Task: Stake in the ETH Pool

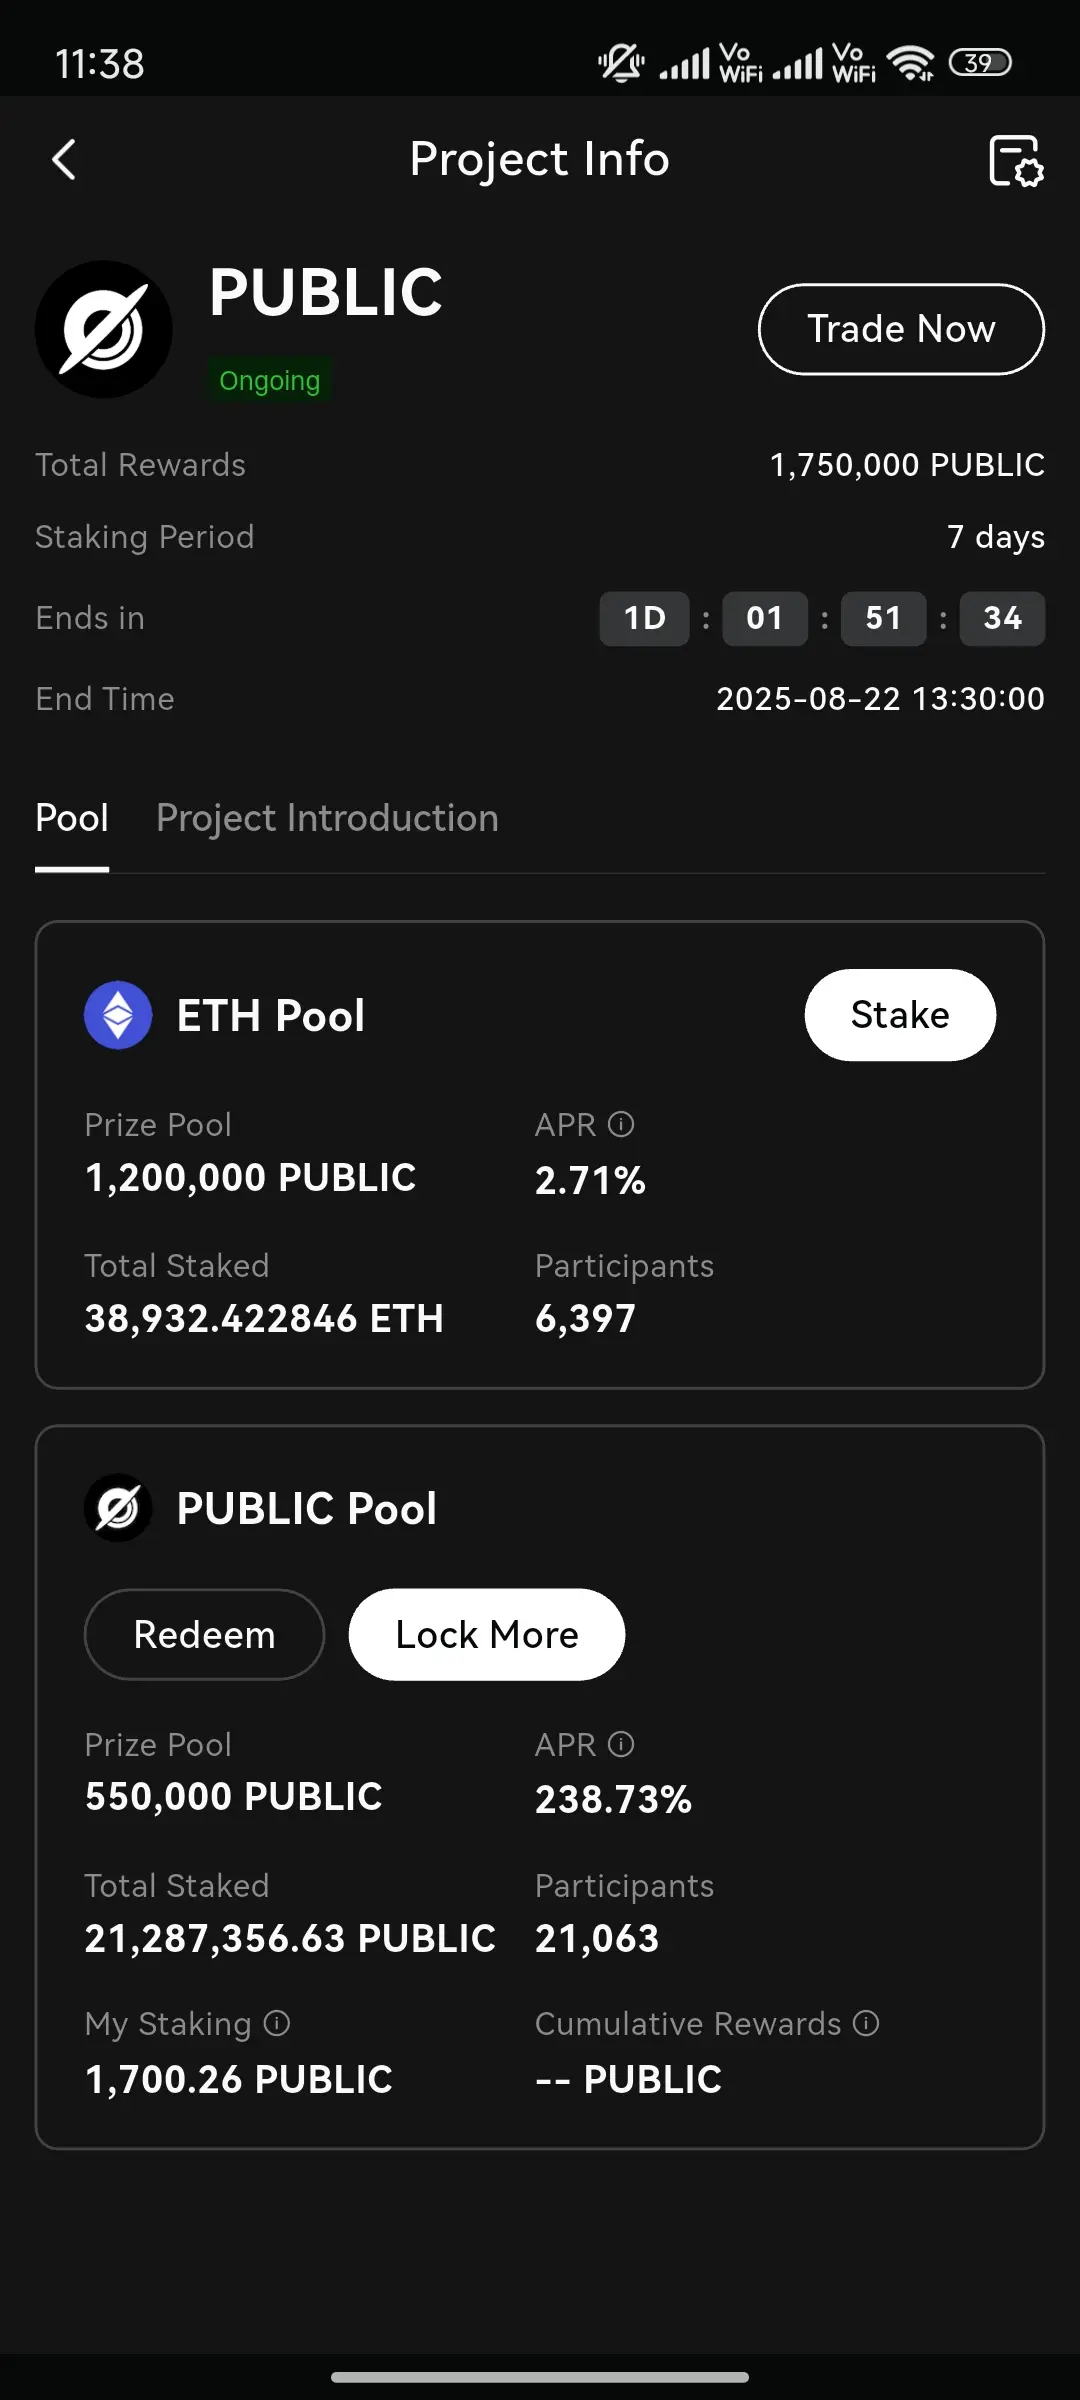Action: click(900, 1015)
